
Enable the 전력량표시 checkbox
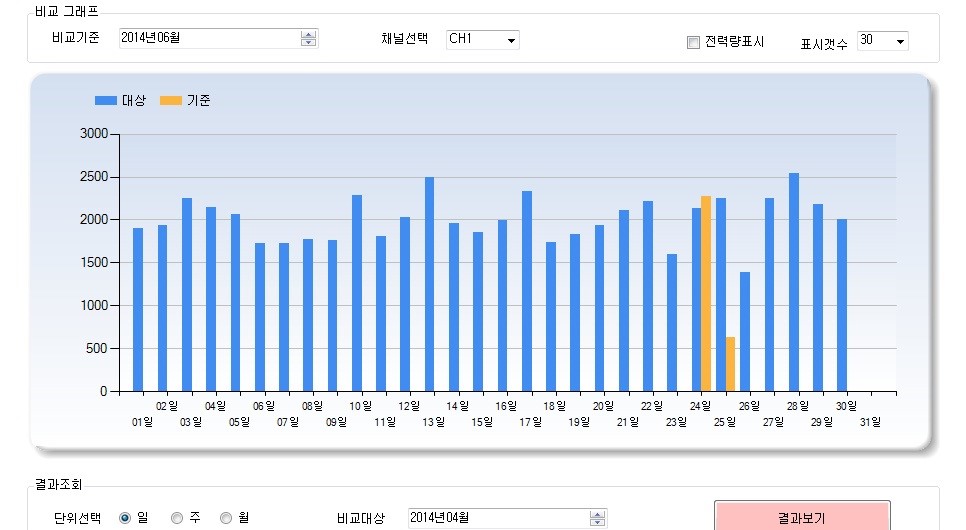693,42
